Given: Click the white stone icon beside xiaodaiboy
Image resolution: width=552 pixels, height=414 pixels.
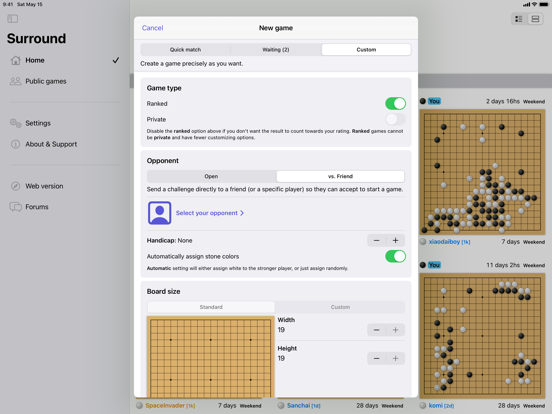Looking at the screenshot, I should pyautogui.click(x=423, y=242).
